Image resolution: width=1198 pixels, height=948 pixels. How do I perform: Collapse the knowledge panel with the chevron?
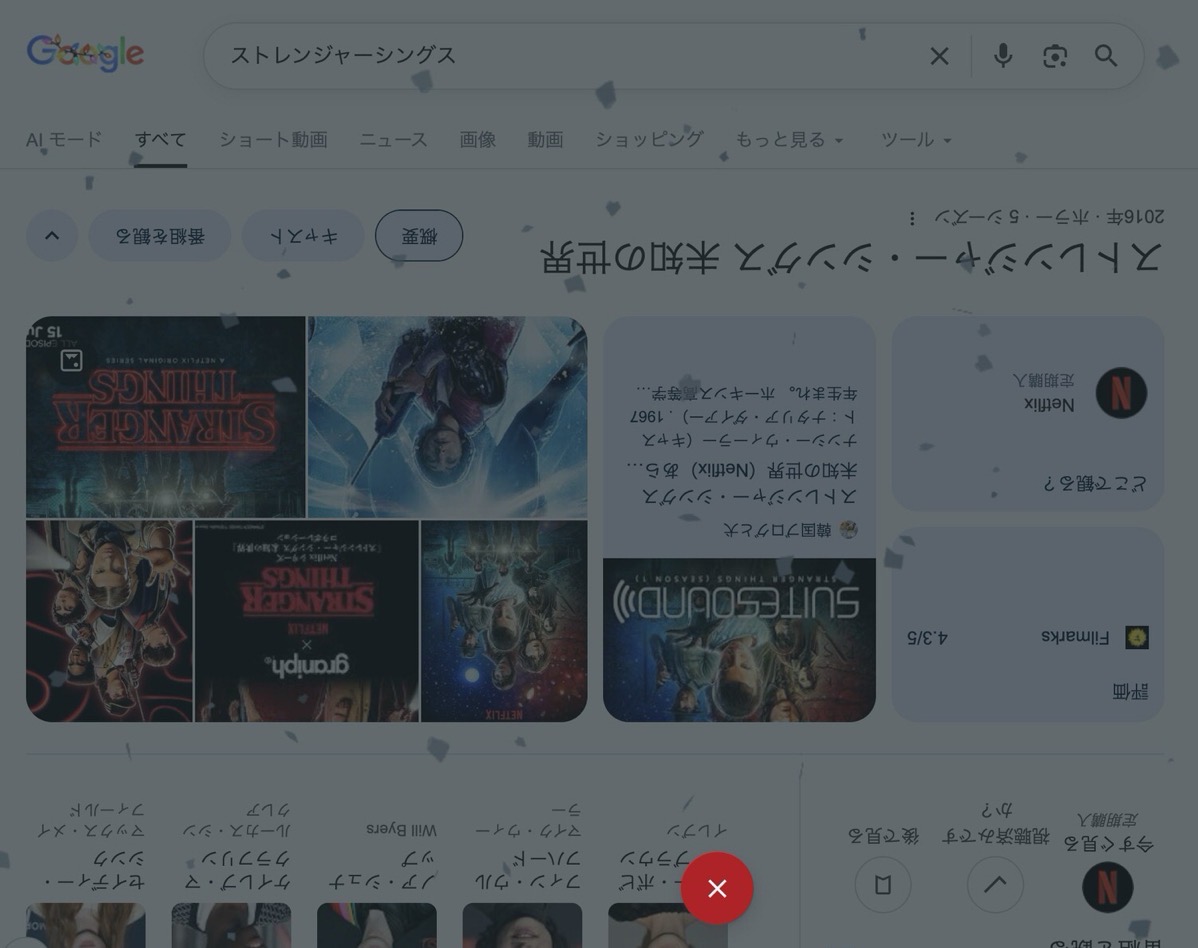click(52, 236)
